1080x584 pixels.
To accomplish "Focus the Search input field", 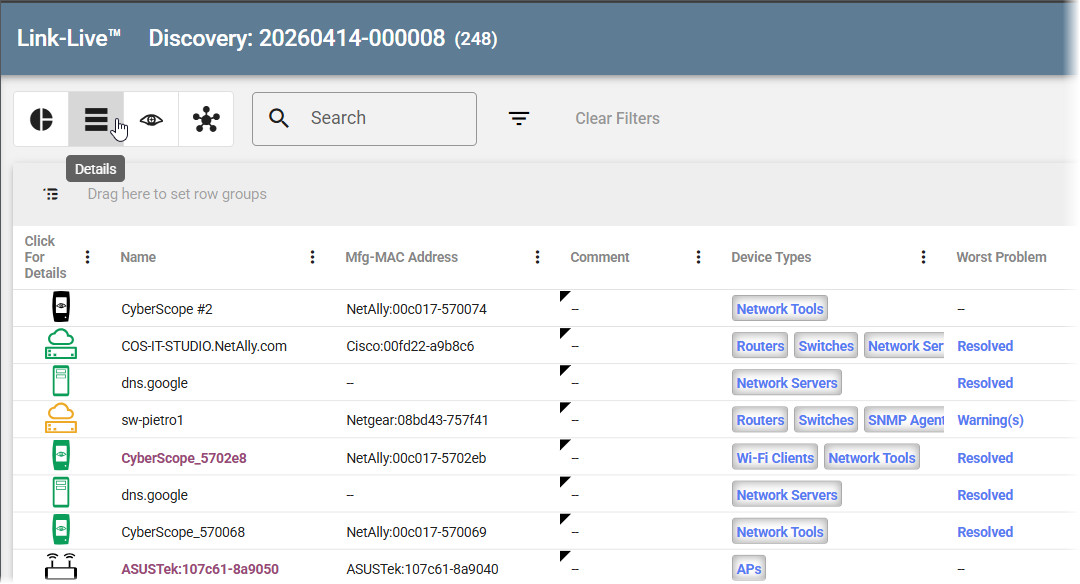I will (364, 118).
